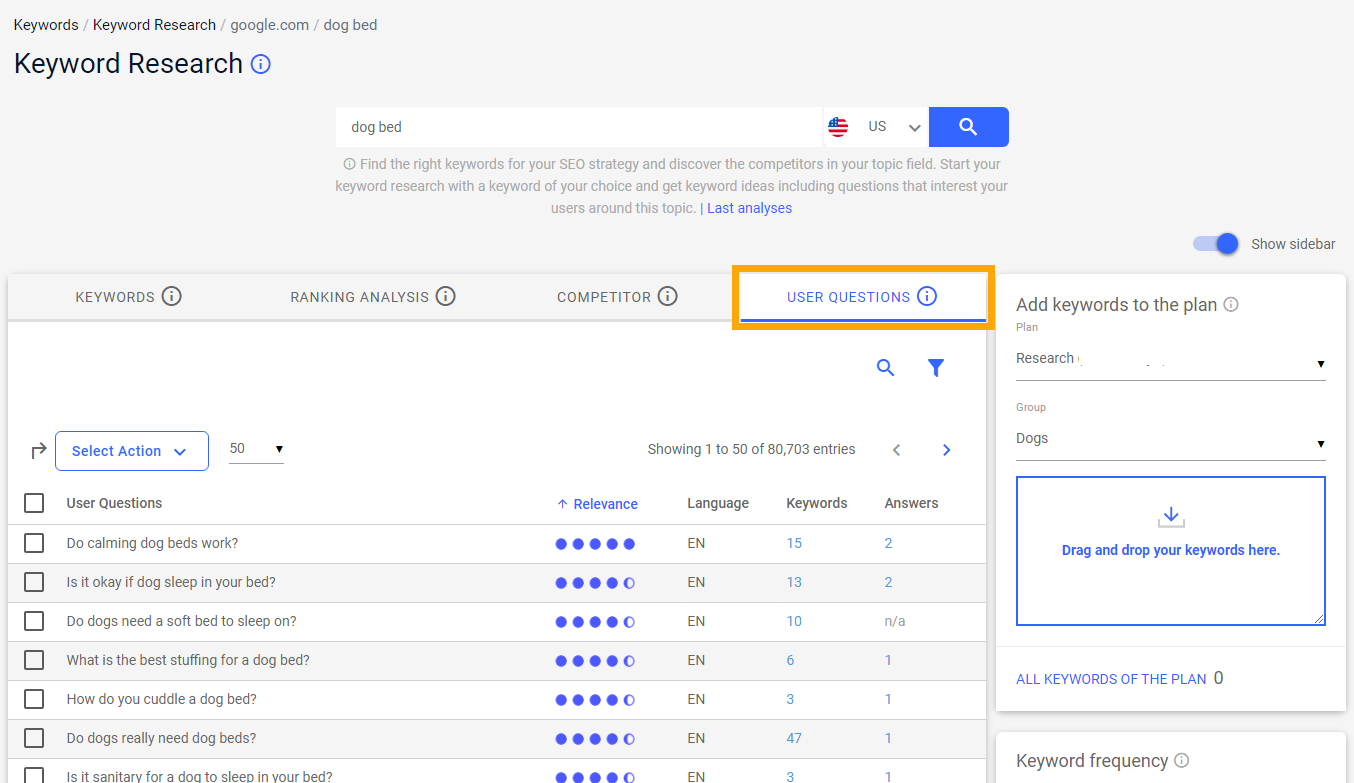Switch to the Keywords tab
This screenshot has height=783, width=1354.
[116, 296]
